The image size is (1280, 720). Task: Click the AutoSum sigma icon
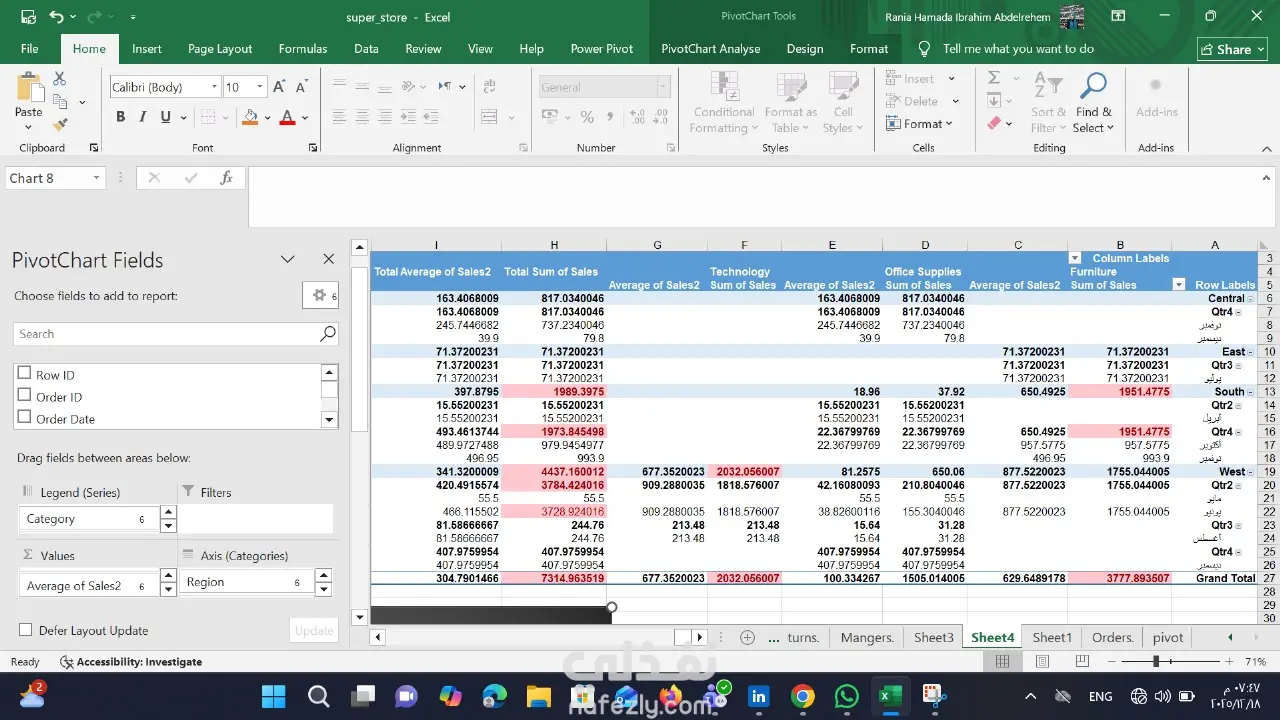(993, 78)
